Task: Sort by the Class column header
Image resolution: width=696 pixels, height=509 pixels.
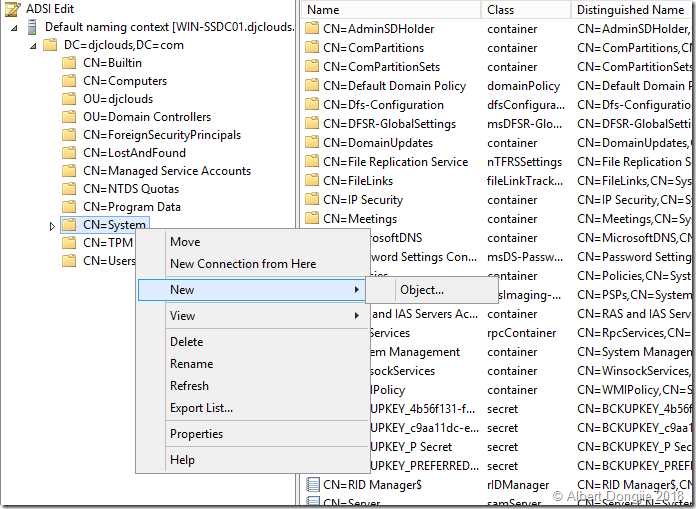Action: click(526, 10)
